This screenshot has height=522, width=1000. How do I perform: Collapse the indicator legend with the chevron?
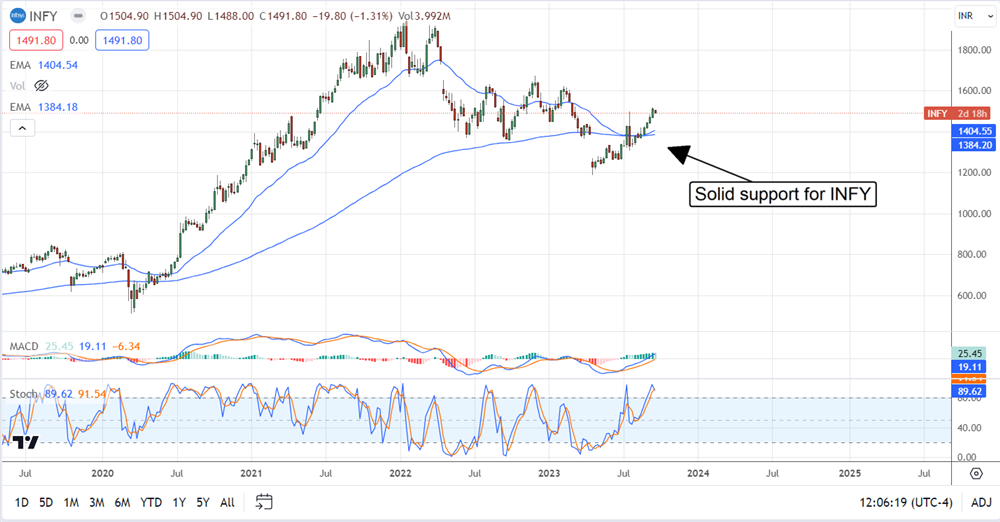tap(22, 128)
